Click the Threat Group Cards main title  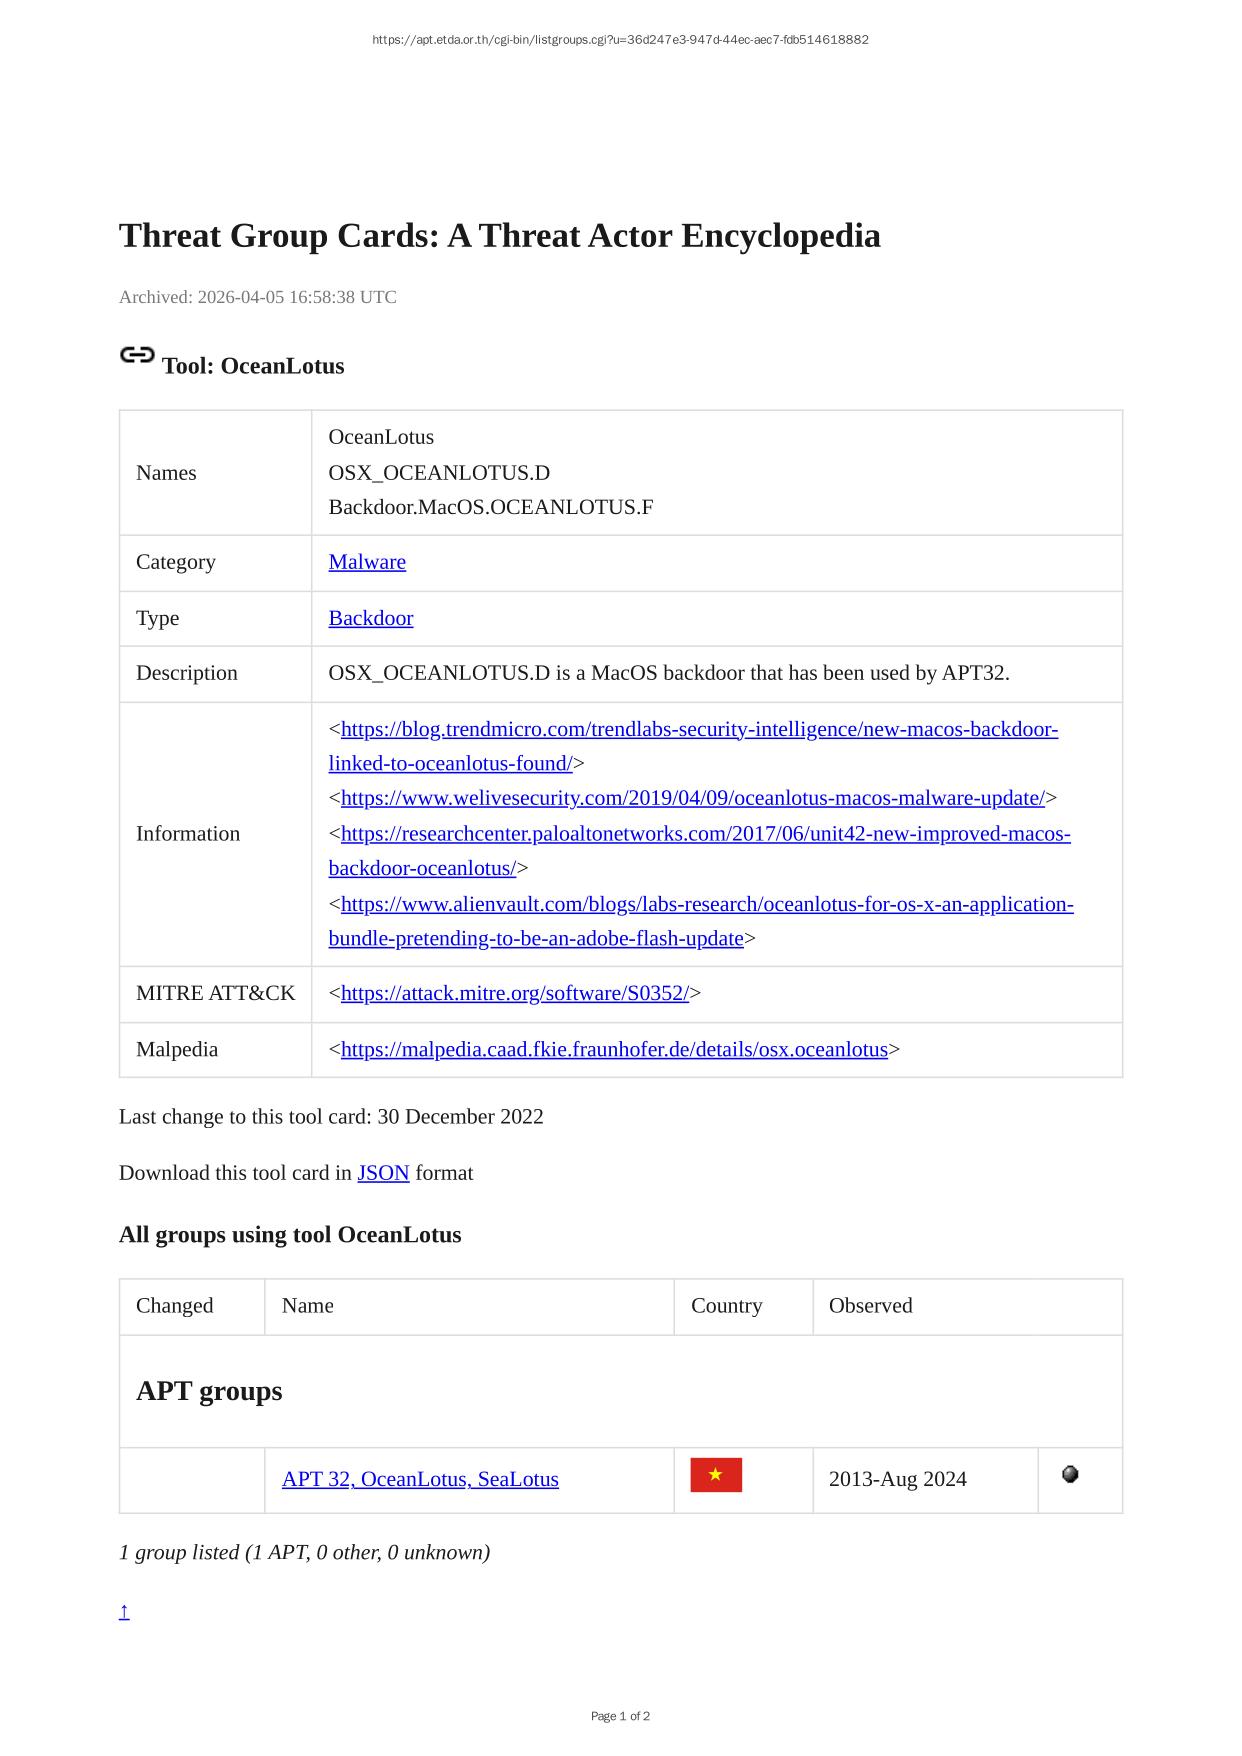pyautogui.click(x=500, y=236)
